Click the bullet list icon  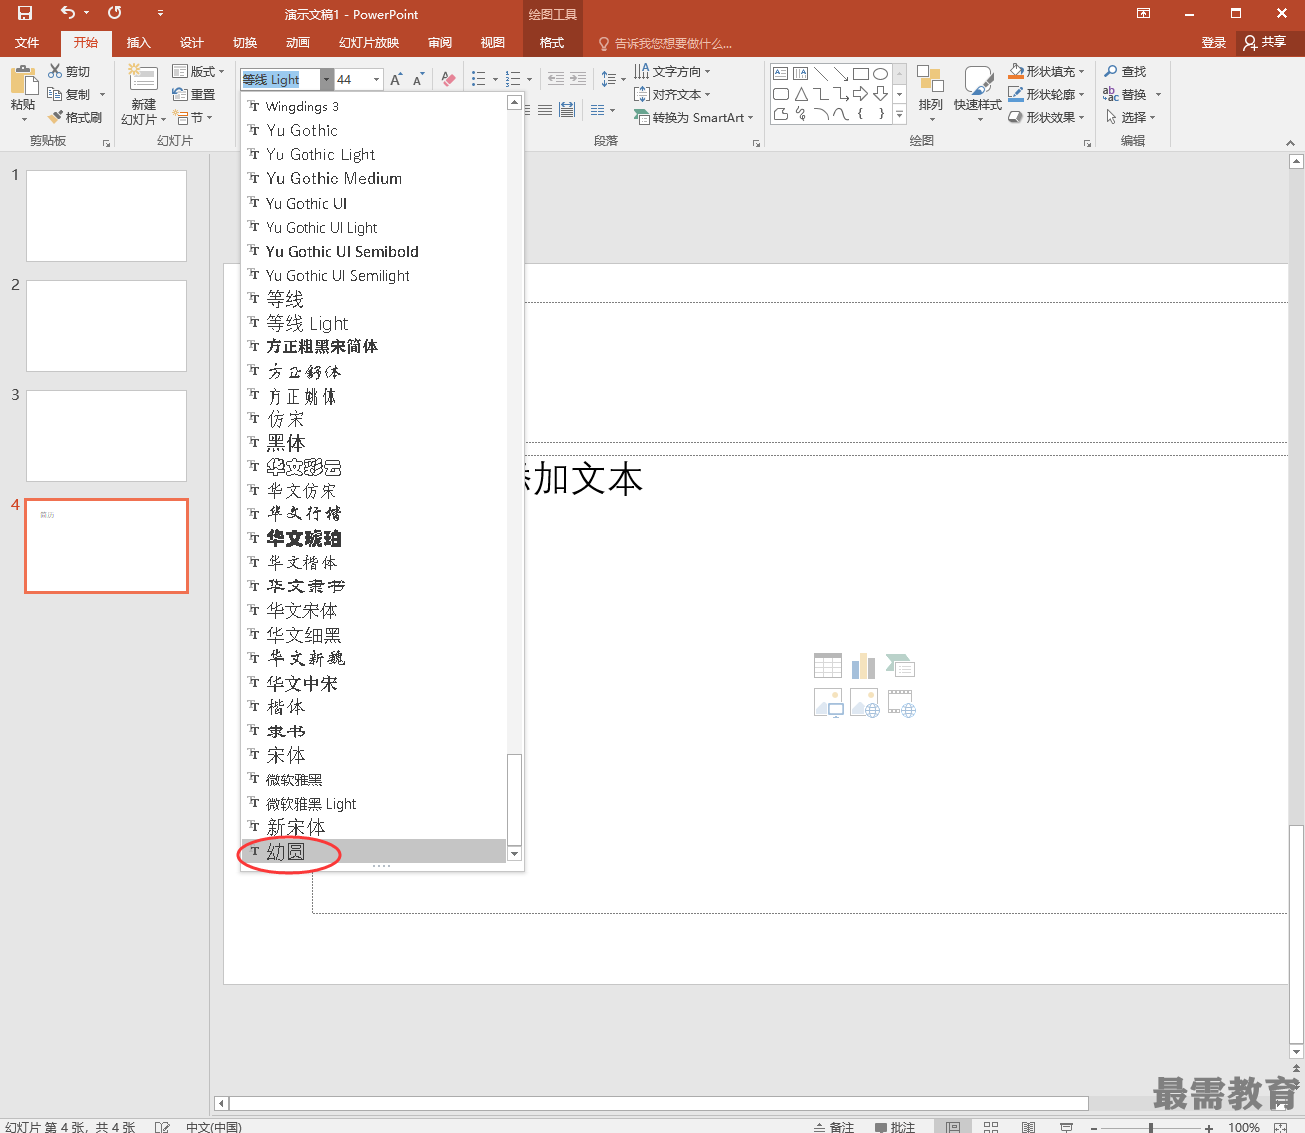pyautogui.click(x=479, y=79)
